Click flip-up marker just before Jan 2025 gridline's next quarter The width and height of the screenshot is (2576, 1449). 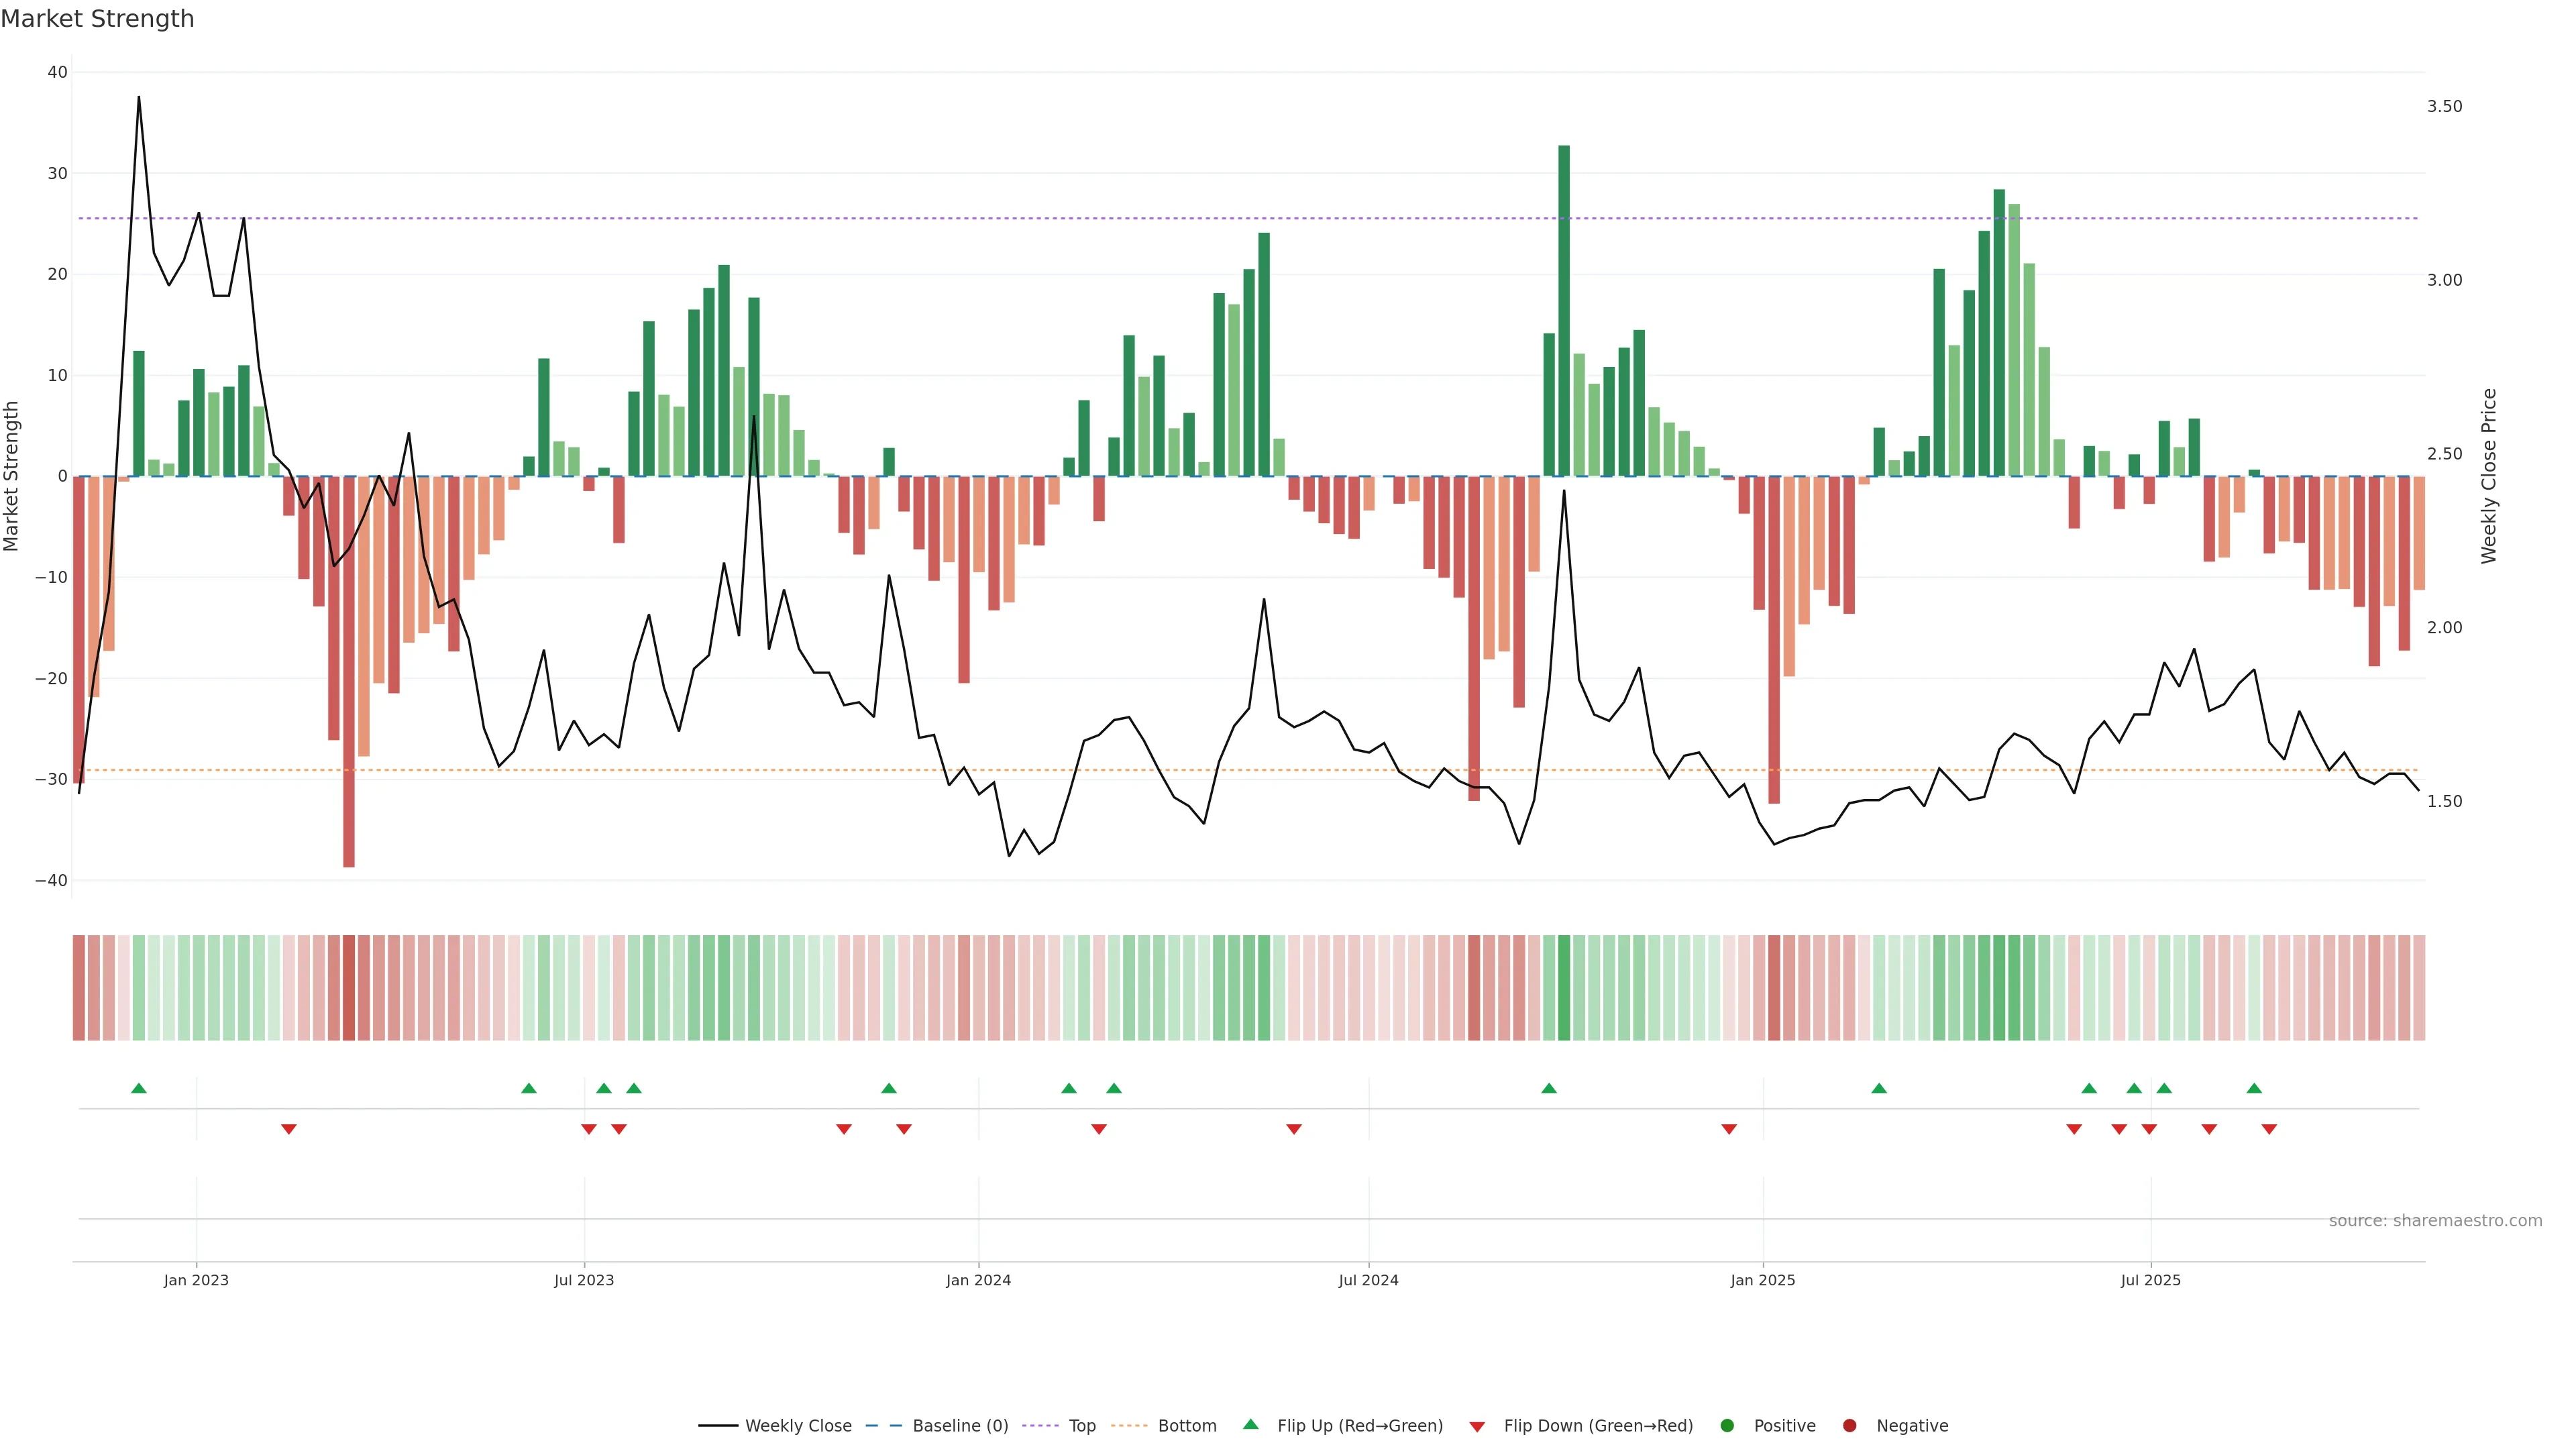pyautogui.click(x=1879, y=1088)
